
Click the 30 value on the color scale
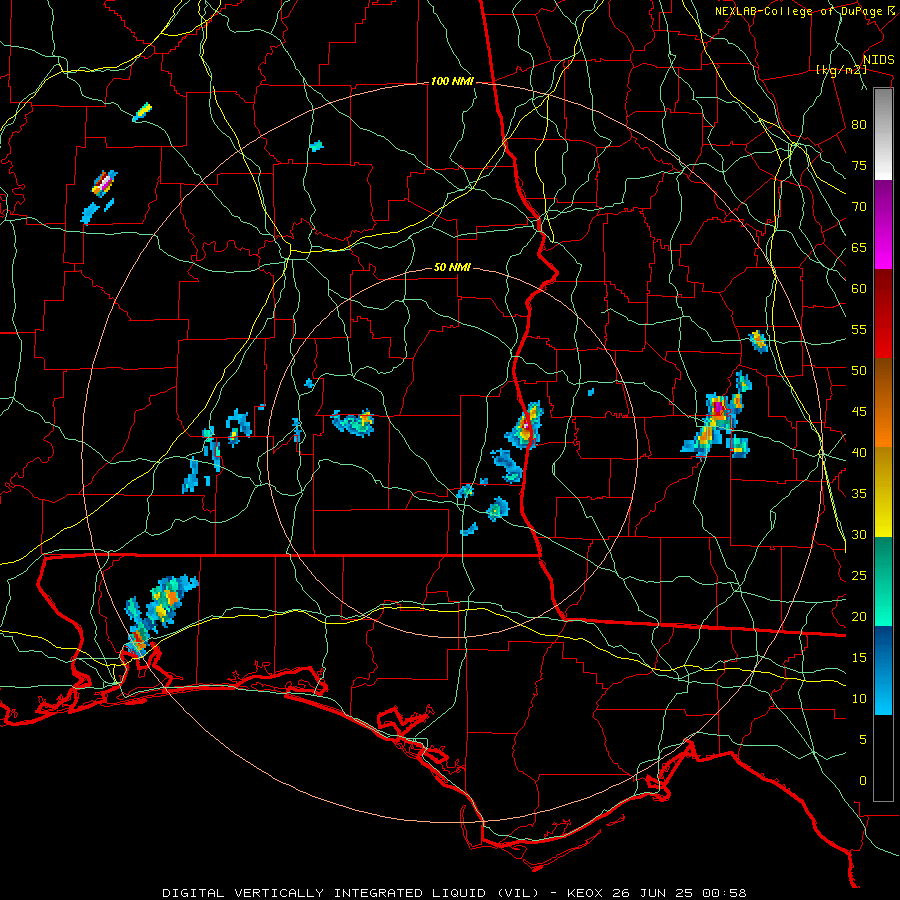[x=859, y=534]
